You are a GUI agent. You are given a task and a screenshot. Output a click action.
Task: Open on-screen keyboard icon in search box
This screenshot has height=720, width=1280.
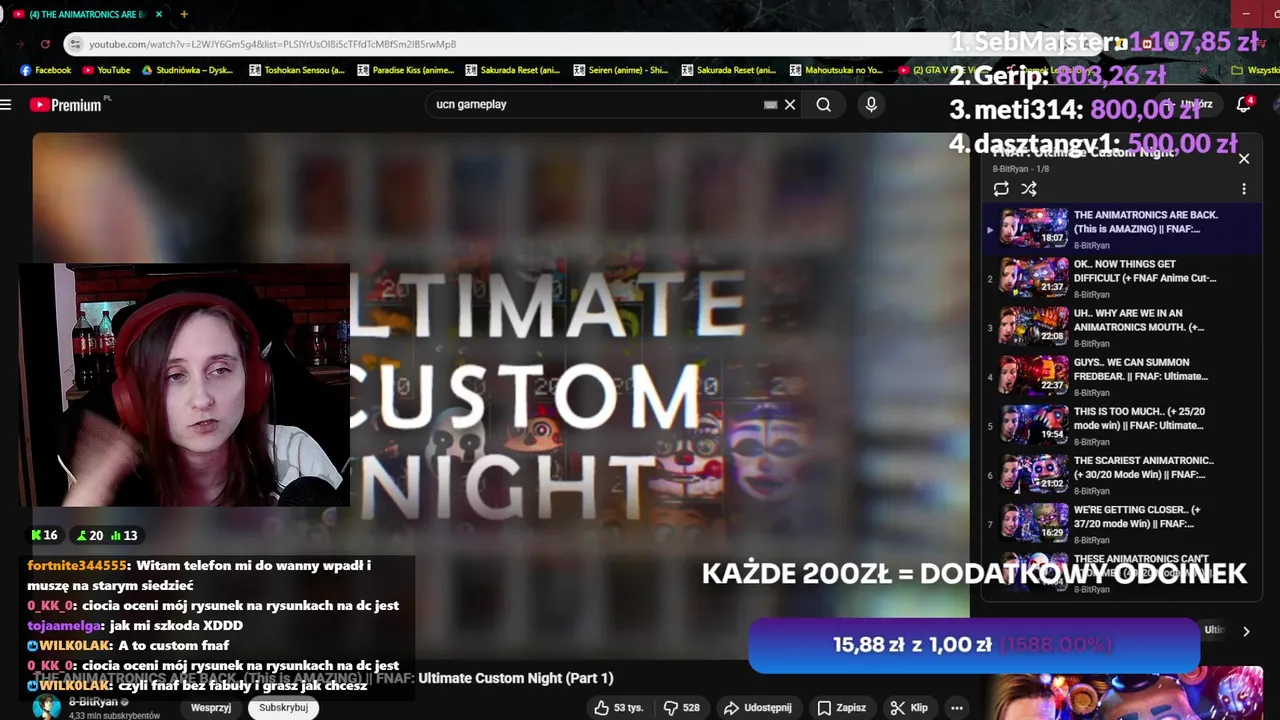point(770,104)
